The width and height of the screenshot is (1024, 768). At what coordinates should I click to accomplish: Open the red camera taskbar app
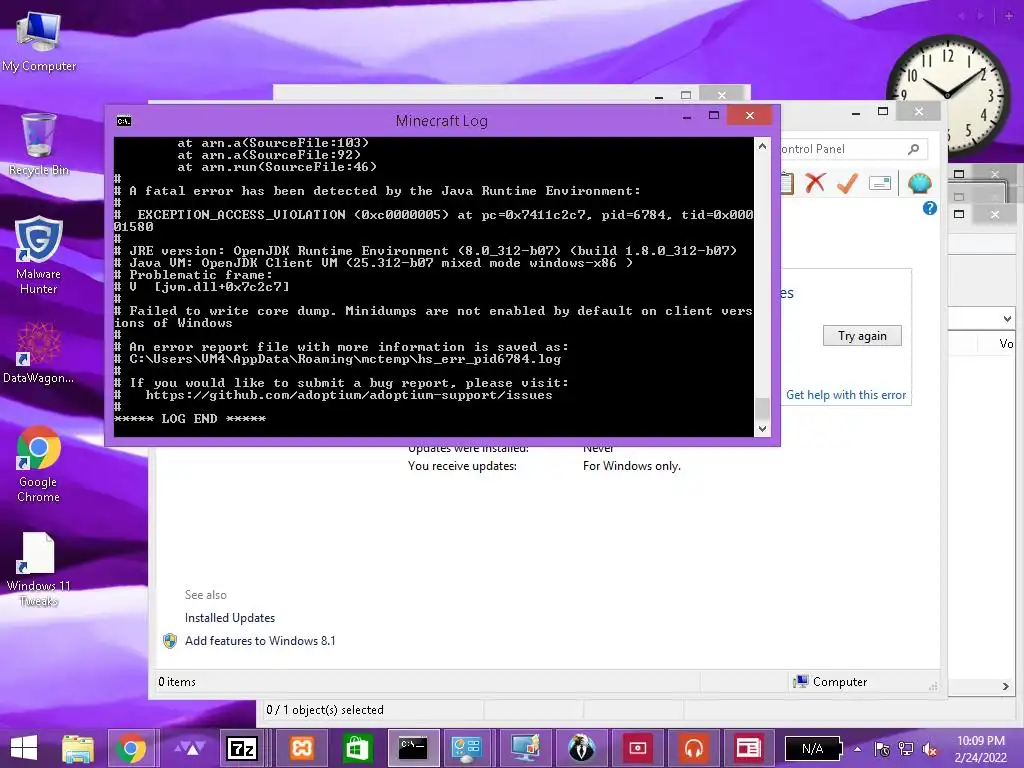point(637,748)
